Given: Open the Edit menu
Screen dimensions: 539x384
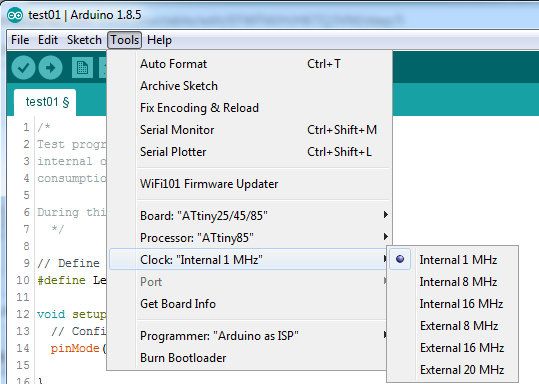Looking at the screenshot, I should point(48,40).
